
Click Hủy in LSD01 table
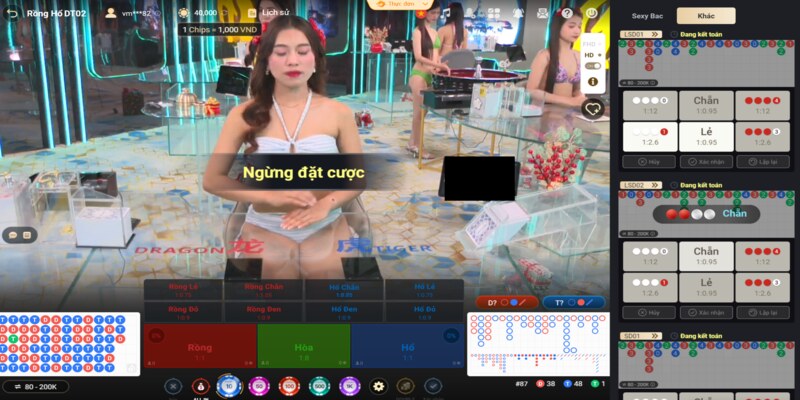(x=649, y=162)
